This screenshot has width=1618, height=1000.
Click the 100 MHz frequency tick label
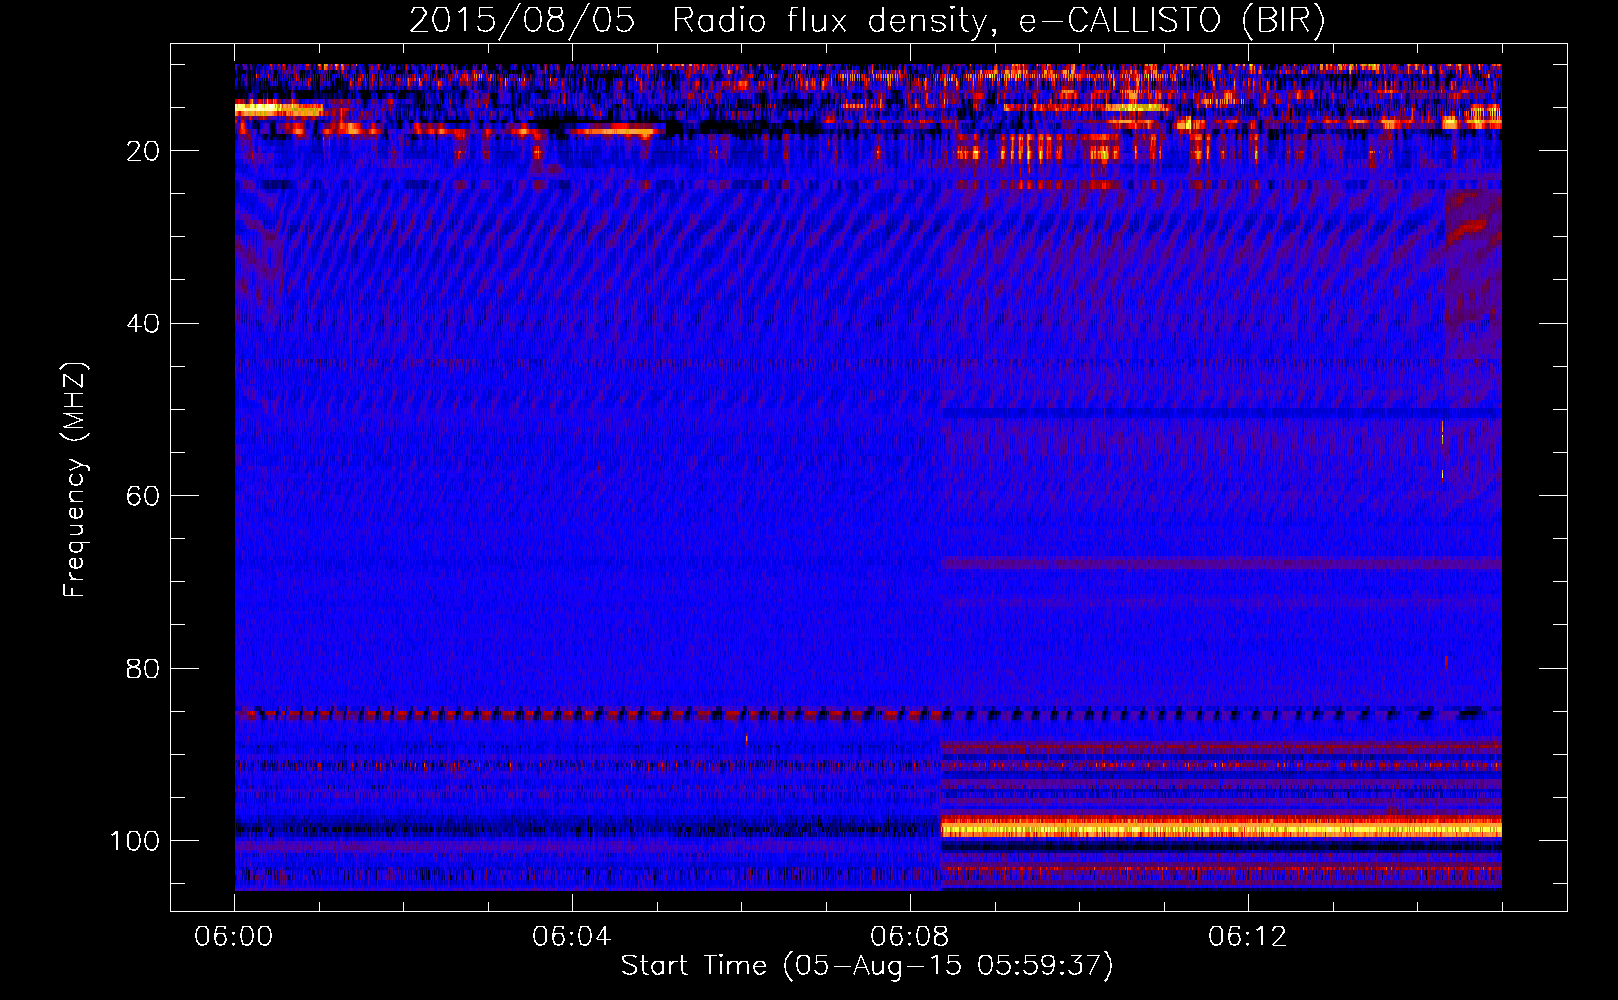point(135,841)
